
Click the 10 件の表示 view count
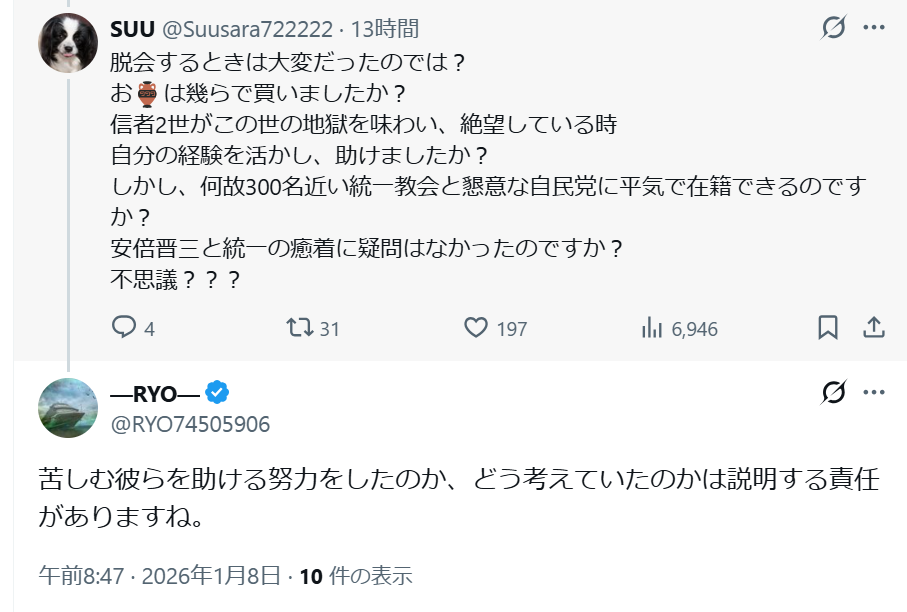click(356, 576)
